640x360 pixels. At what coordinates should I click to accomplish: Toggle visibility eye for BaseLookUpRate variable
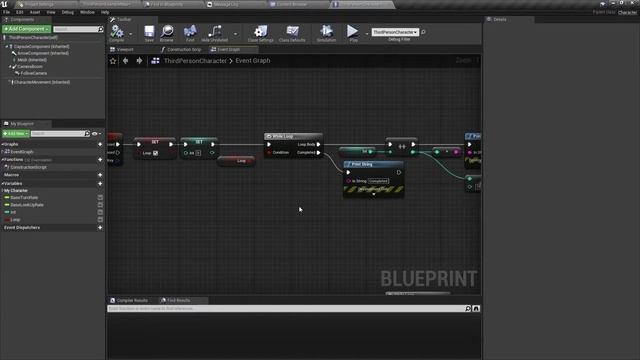(x=100, y=205)
